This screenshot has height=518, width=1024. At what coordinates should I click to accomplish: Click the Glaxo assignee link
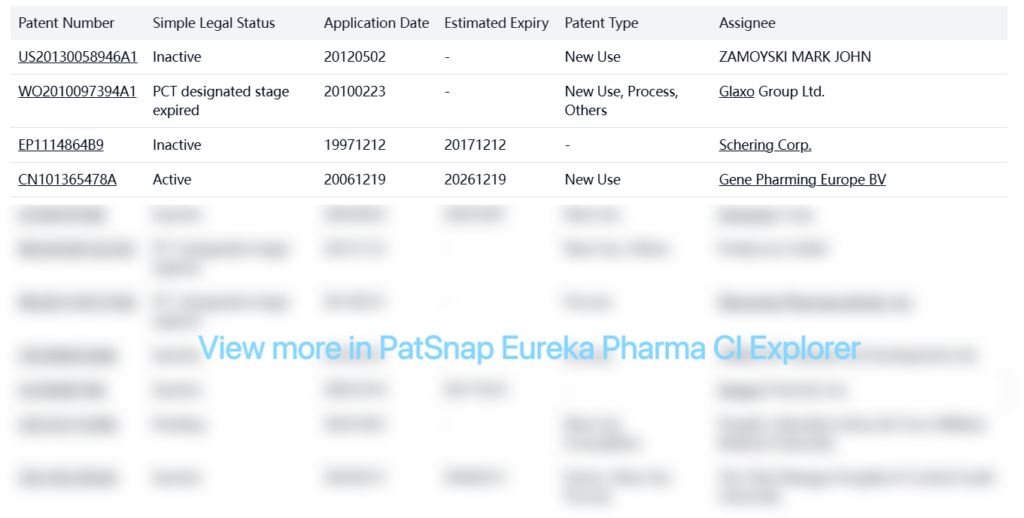(x=736, y=92)
